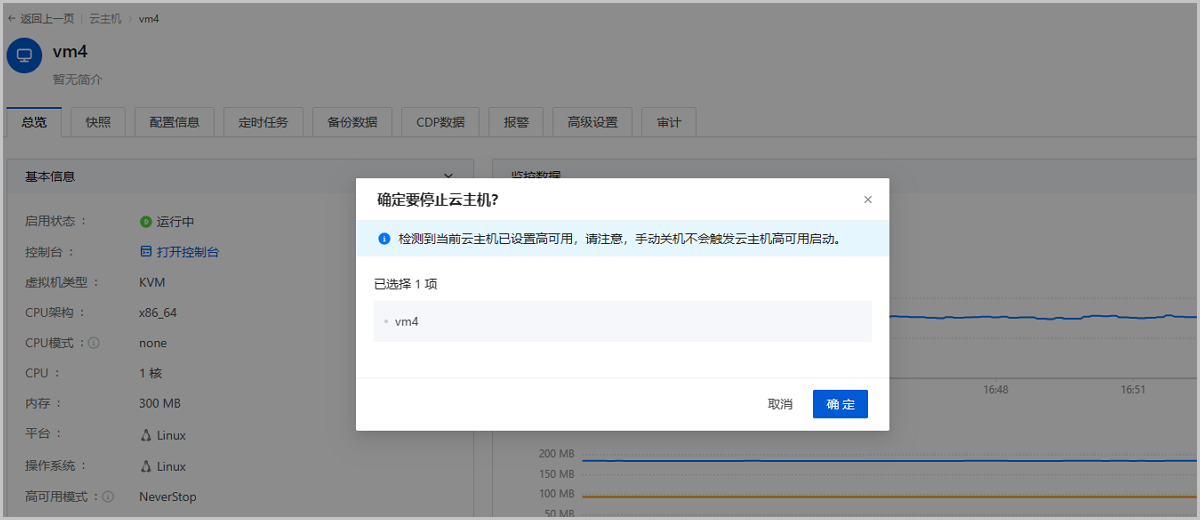This screenshot has width=1200, height=520.
Task: Click the green running status icon
Action: [x=145, y=222]
